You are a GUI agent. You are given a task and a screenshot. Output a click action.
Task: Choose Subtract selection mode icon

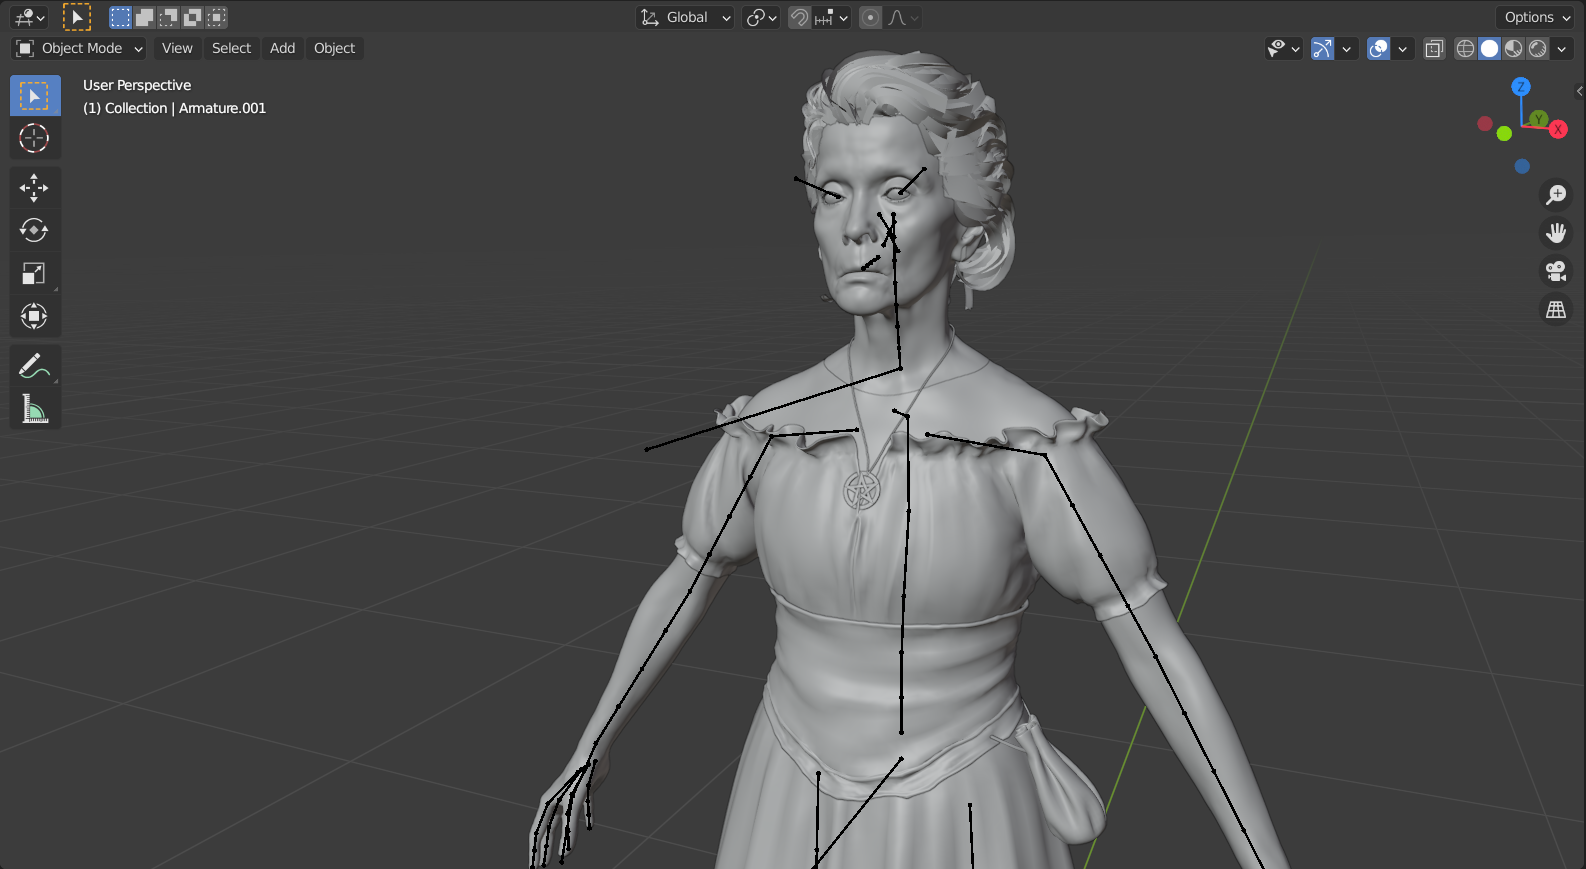[x=168, y=17]
